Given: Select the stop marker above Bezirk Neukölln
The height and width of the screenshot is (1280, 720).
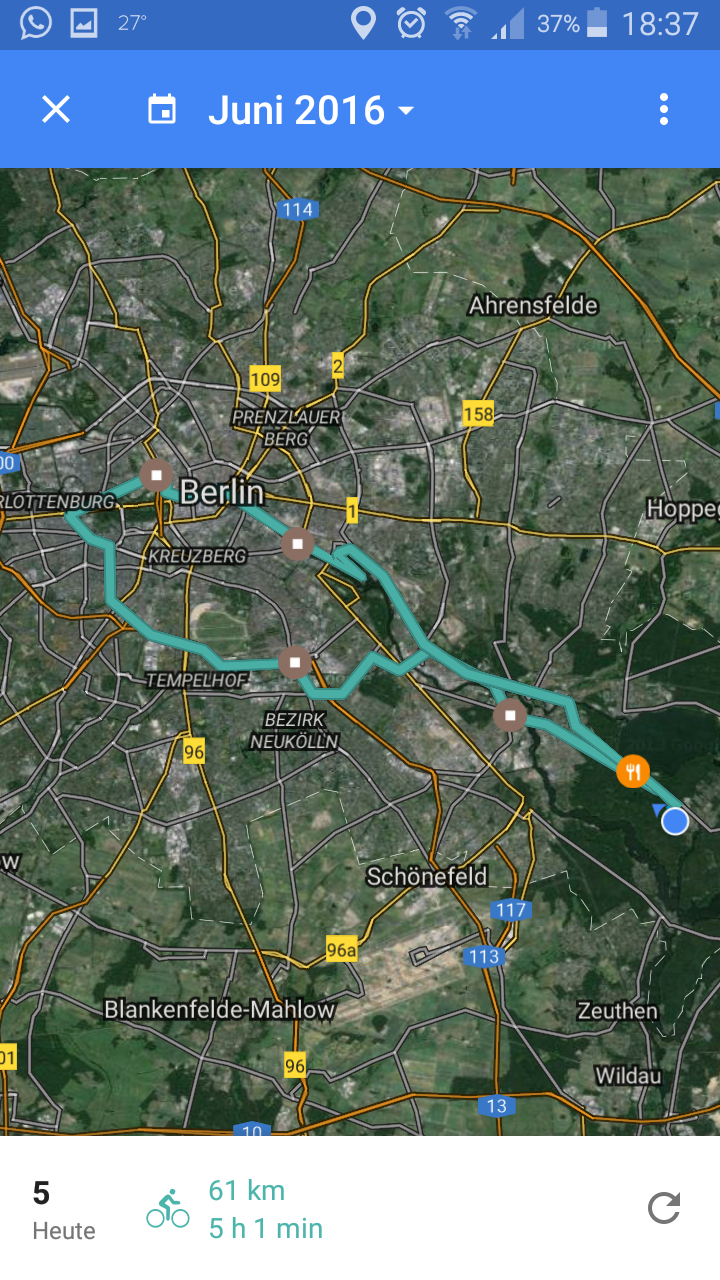Looking at the screenshot, I should pyautogui.click(x=294, y=662).
